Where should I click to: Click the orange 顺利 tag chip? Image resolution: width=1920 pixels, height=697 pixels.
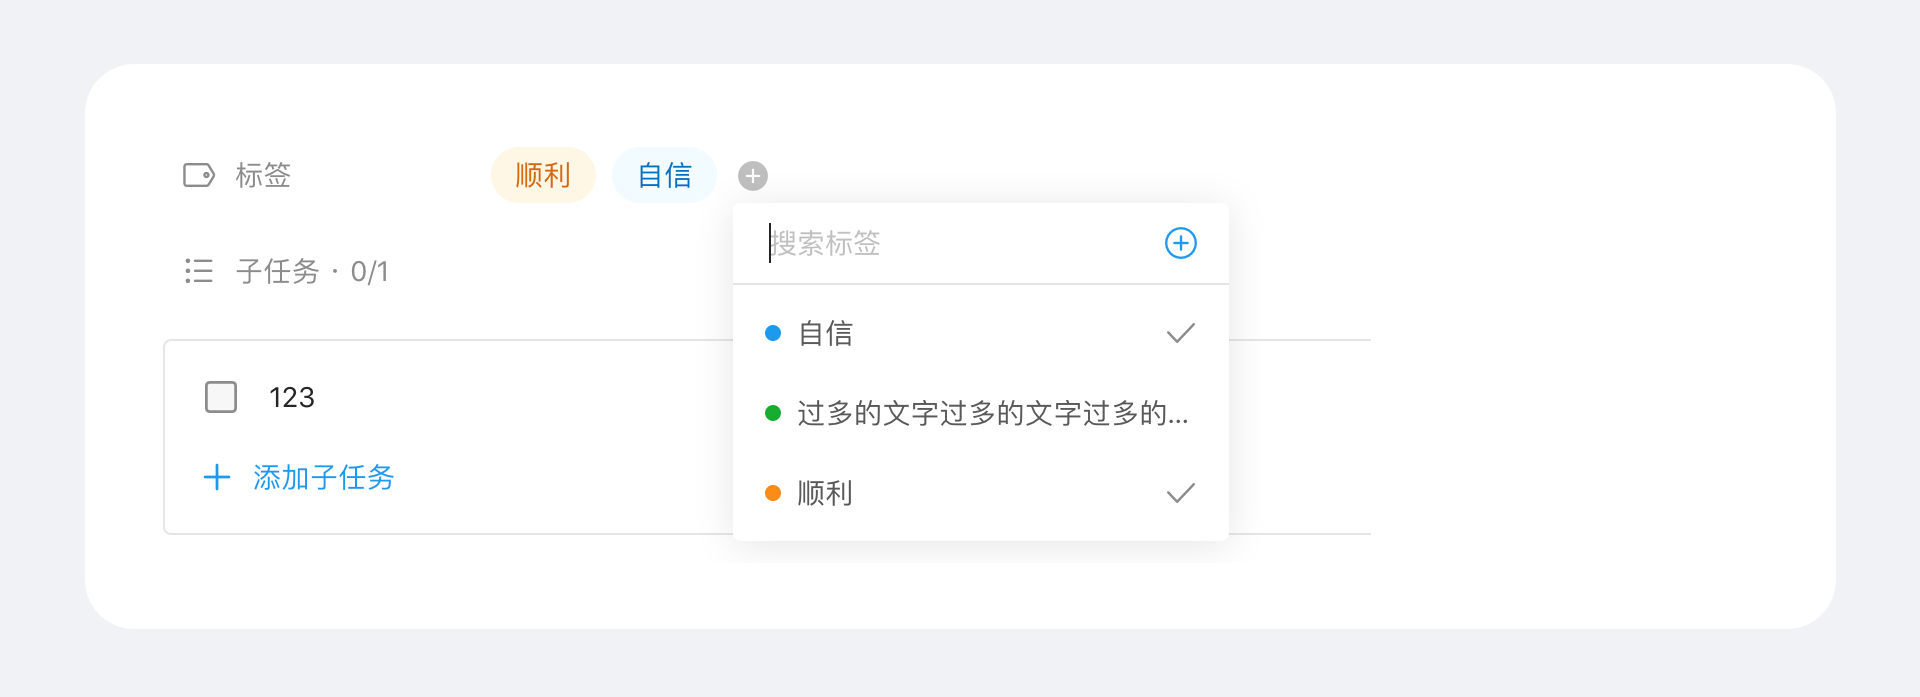click(543, 175)
